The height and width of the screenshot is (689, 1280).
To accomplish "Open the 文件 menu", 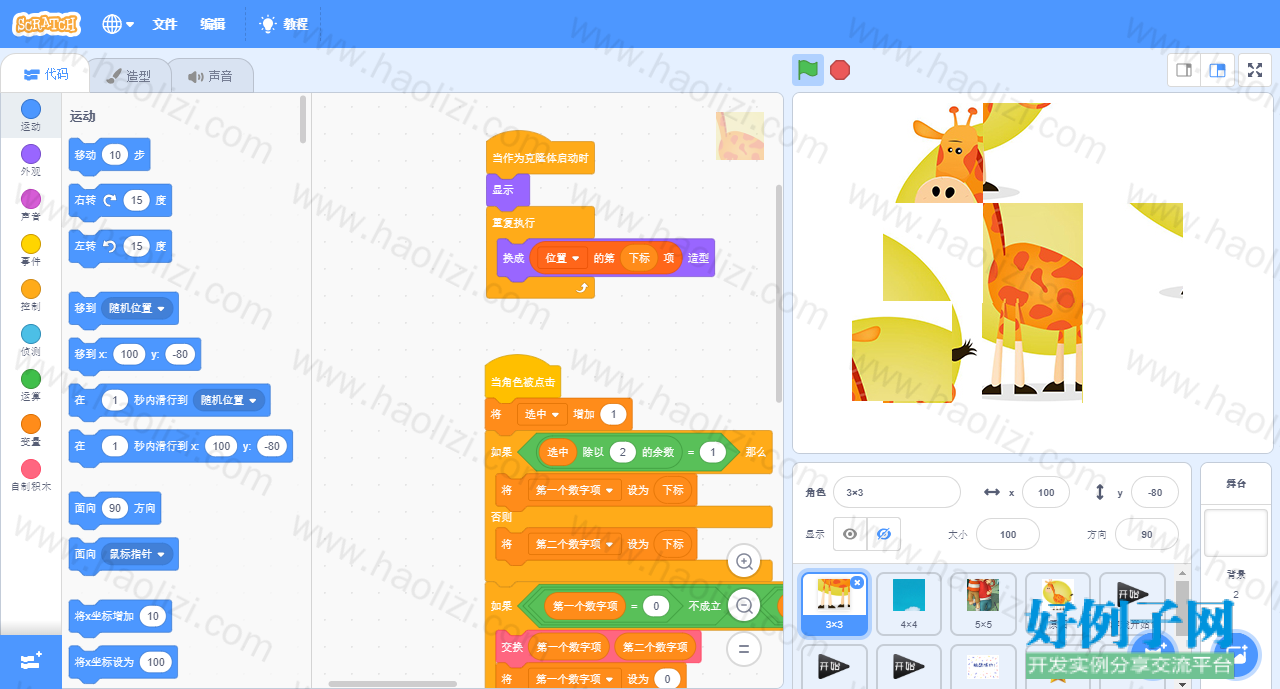I will coord(164,24).
